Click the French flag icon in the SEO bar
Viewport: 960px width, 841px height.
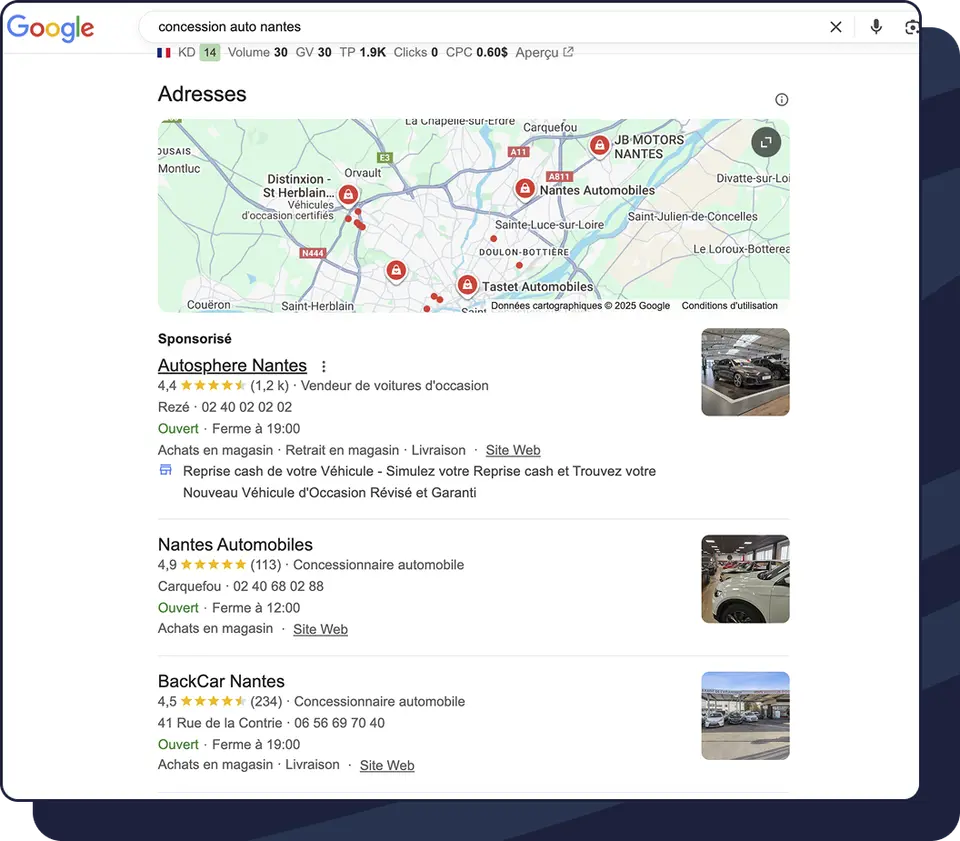[163, 53]
